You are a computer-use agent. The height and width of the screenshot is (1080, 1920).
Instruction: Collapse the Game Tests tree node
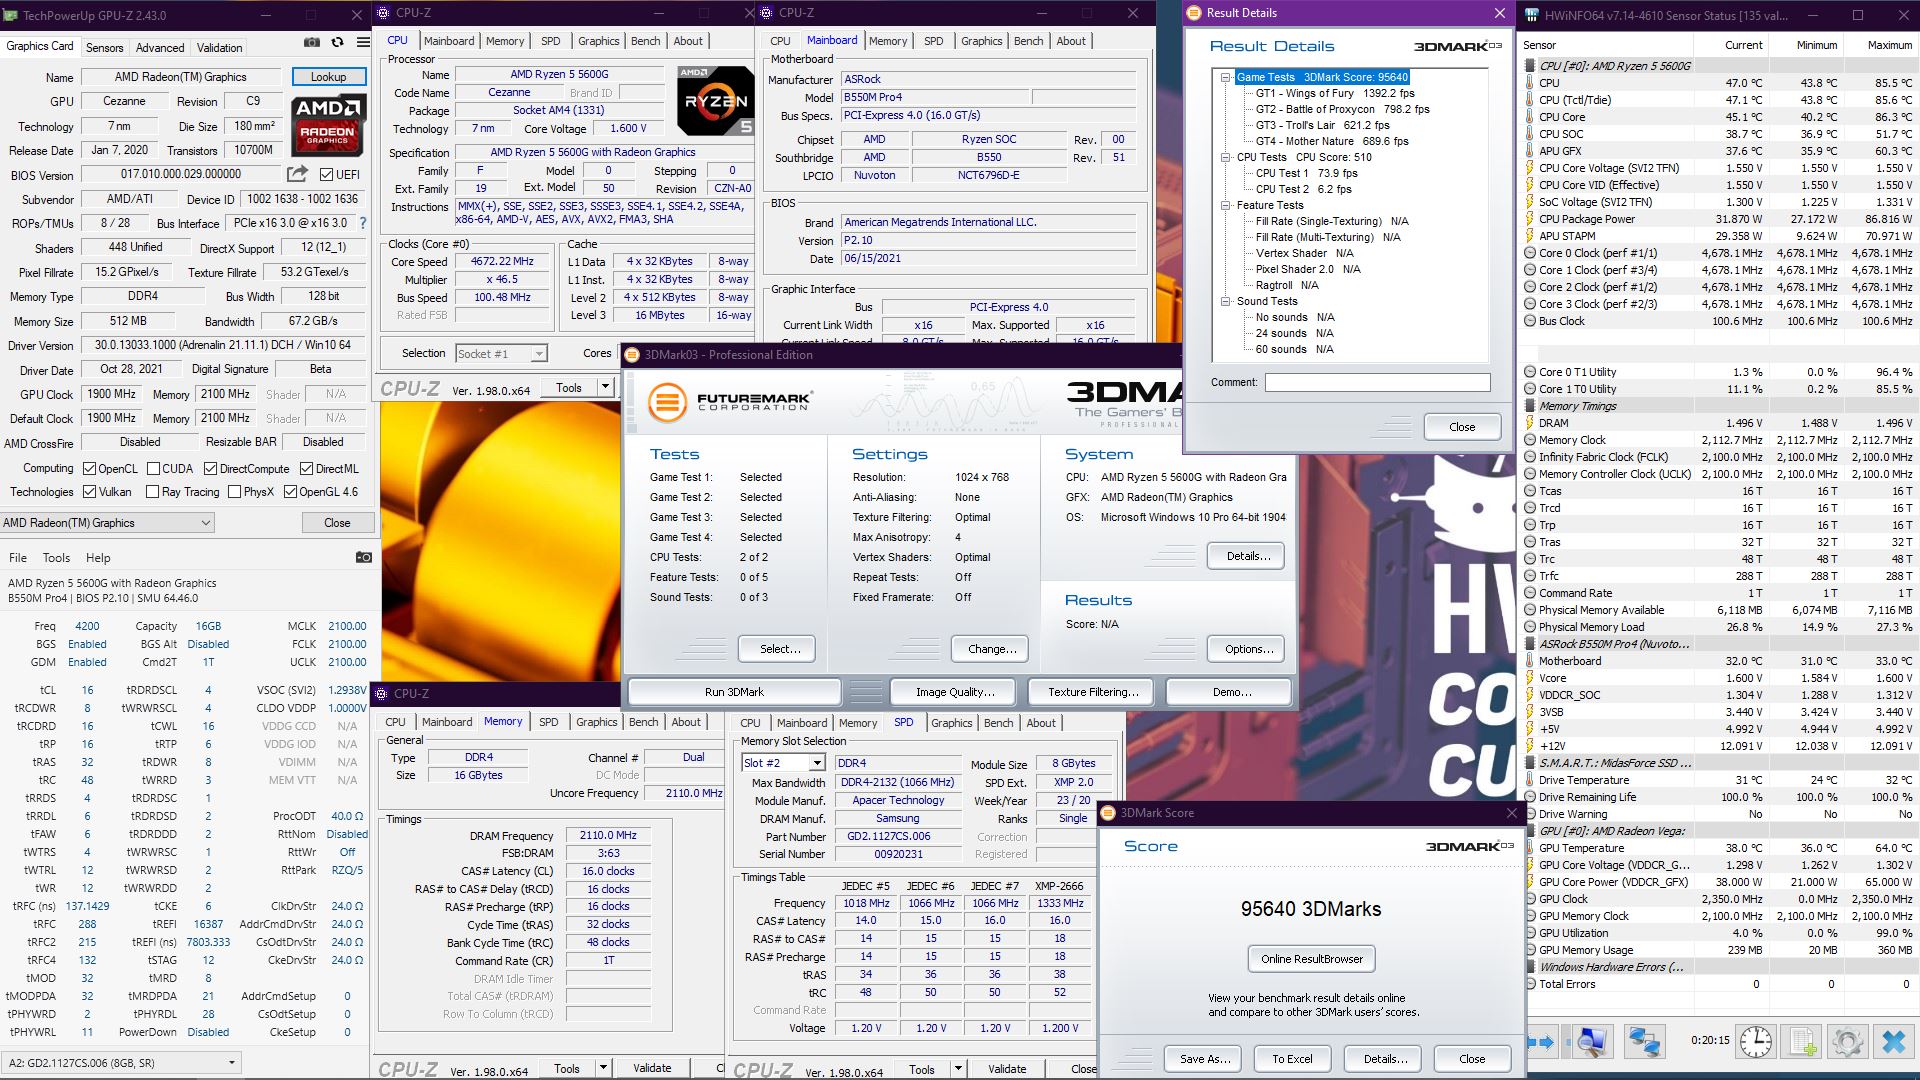(1226, 77)
